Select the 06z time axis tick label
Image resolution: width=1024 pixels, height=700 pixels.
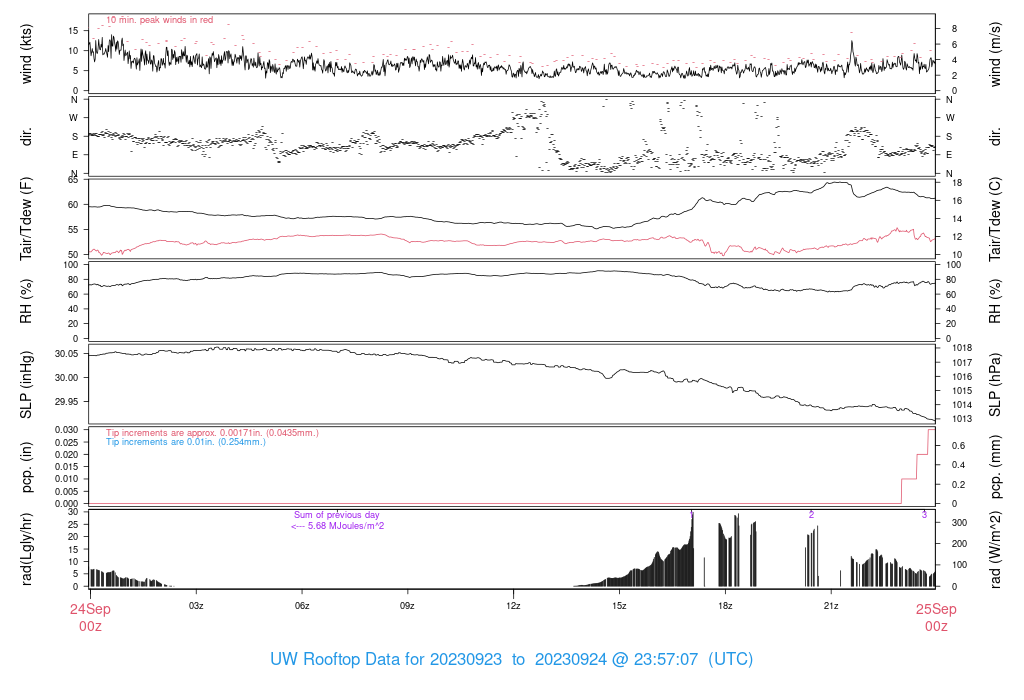coord(302,606)
